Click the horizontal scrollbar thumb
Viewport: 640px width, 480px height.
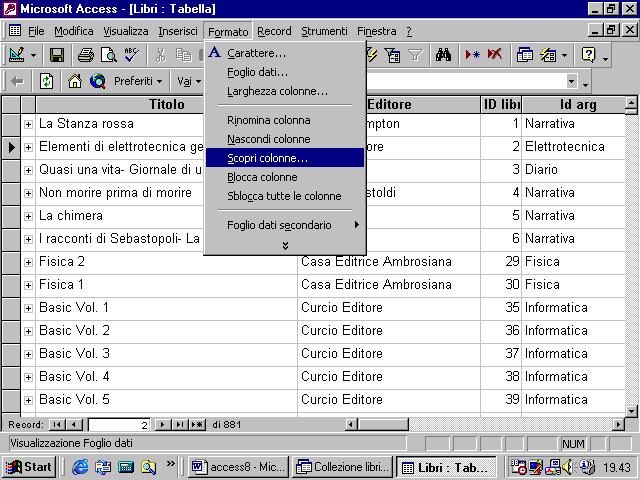click(383, 424)
